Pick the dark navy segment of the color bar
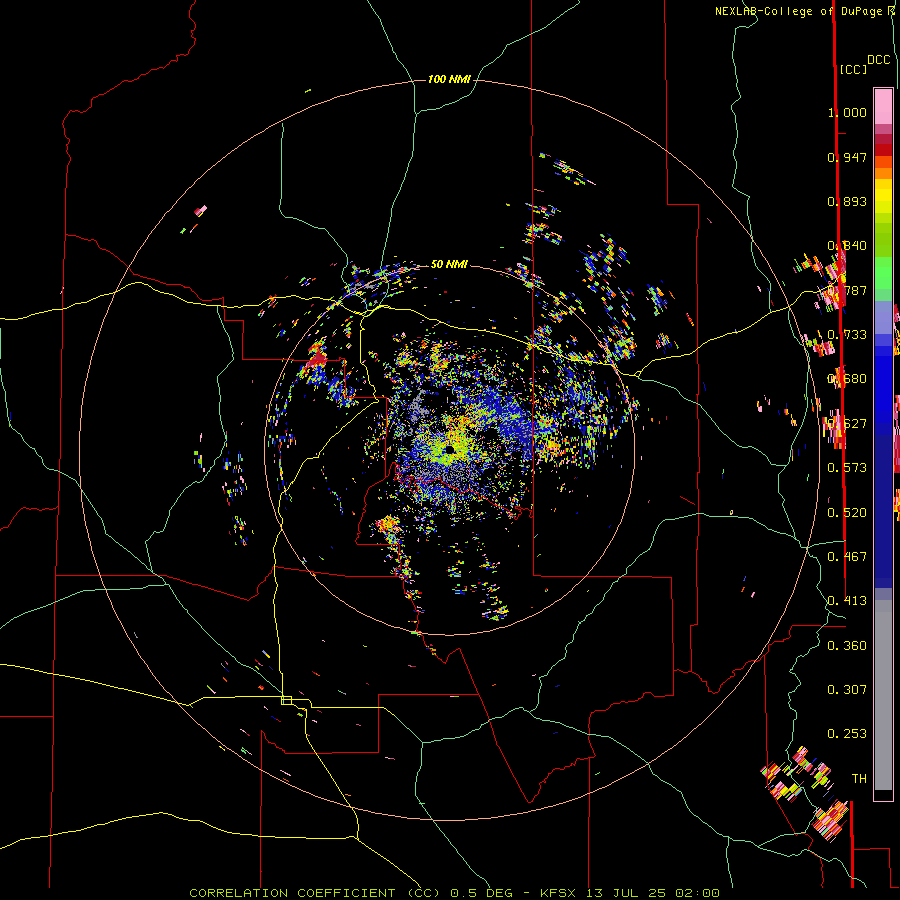 point(883,511)
